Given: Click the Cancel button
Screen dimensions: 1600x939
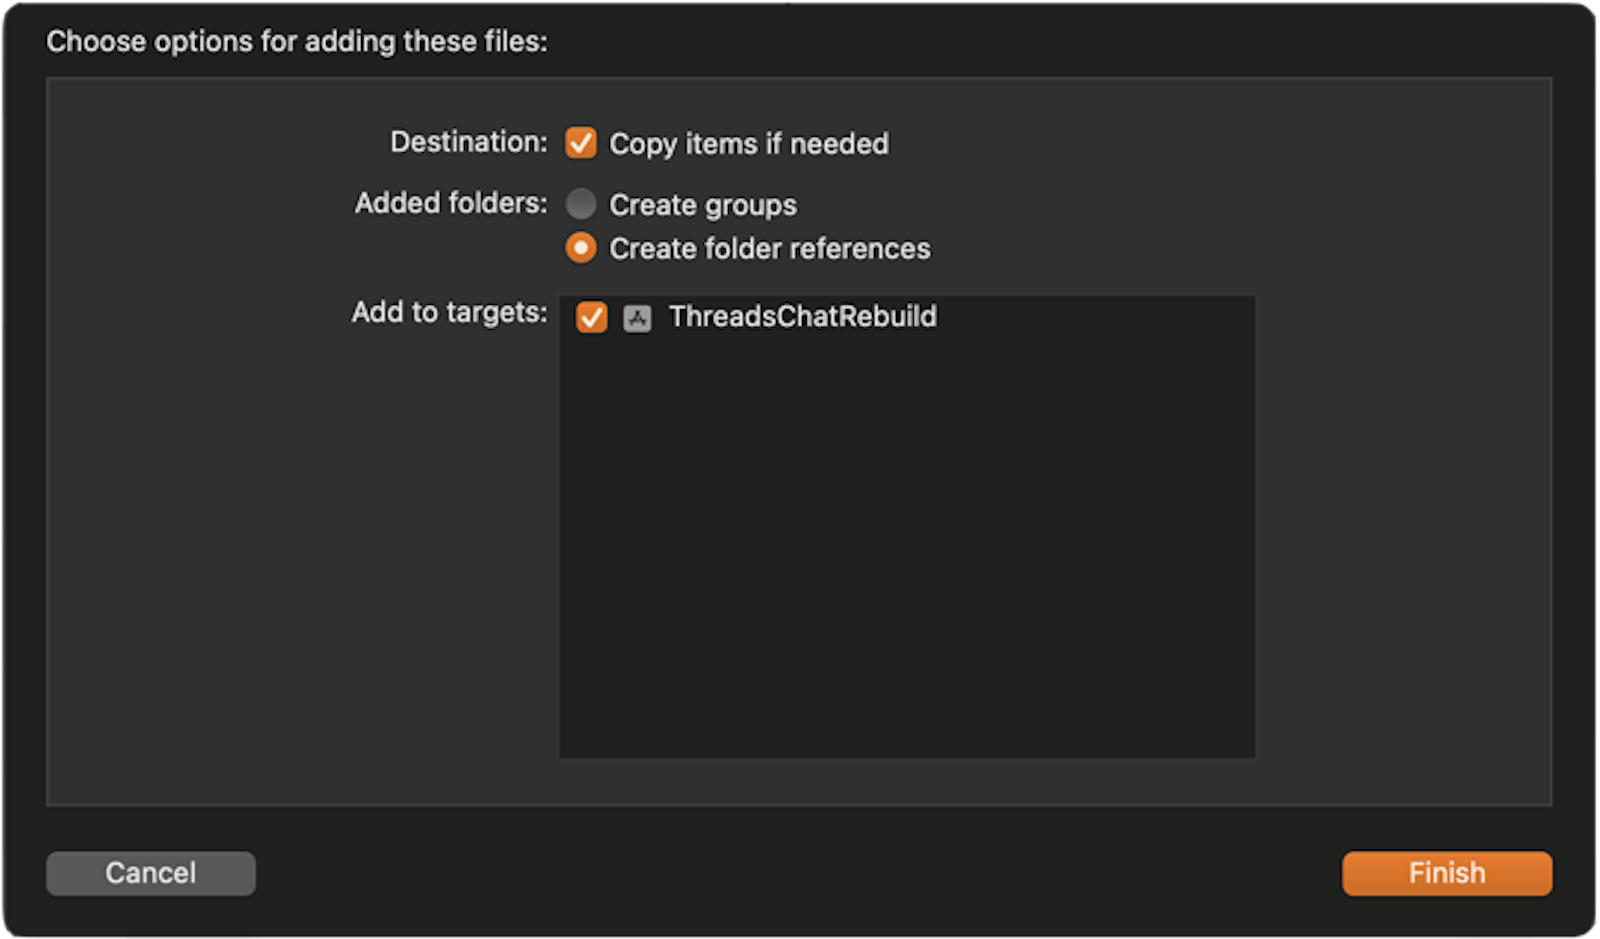Looking at the screenshot, I should [149, 872].
